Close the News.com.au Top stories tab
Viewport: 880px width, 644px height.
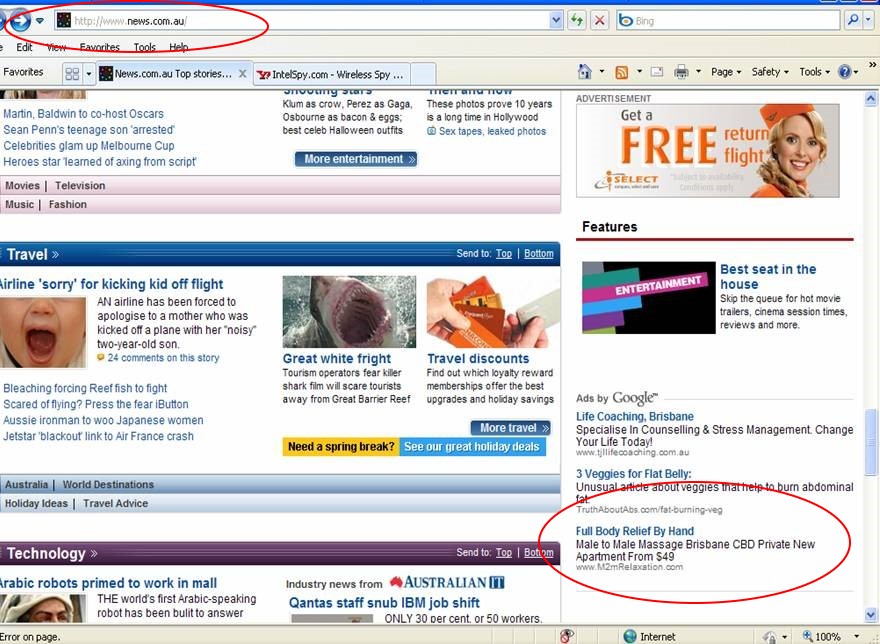(x=242, y=74)
